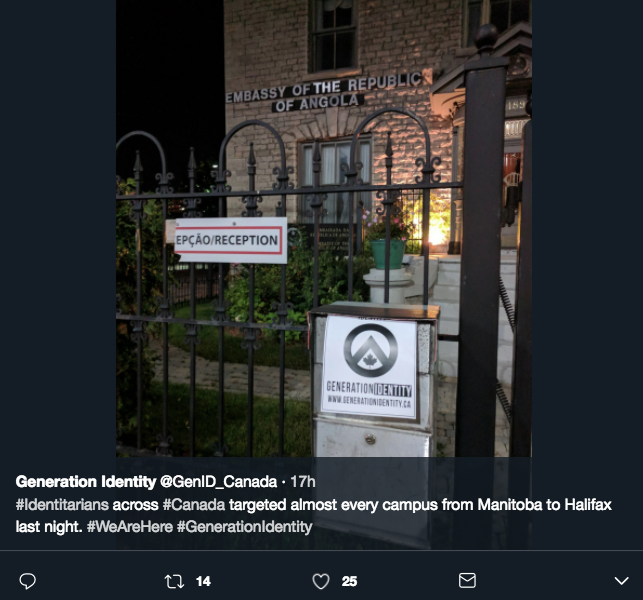Share via the envelope message icon
Image resolution: width=643 pixels, height=600 pixels.
(467, 581)
